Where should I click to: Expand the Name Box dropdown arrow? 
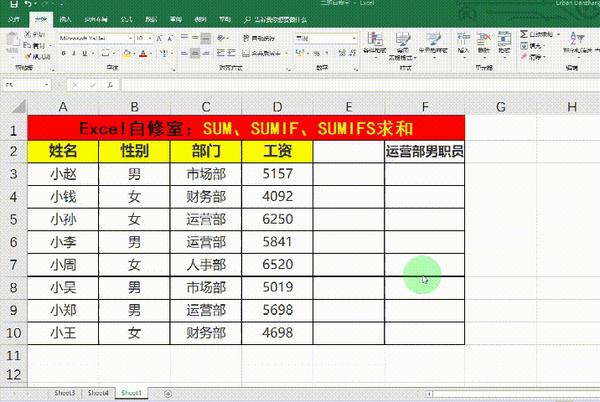pos(46,85)
